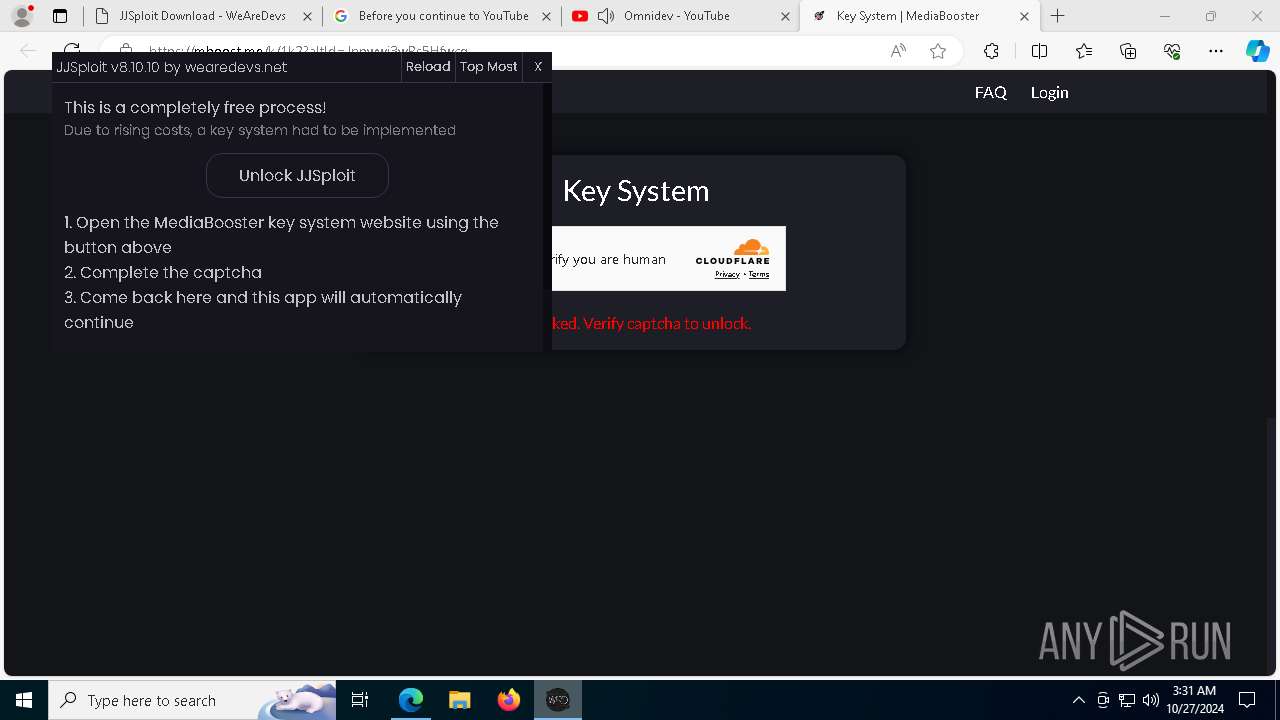Open the Extensions puzzle icon
The width and height of the screenshot is (1280, 720).
pos(991,51)
